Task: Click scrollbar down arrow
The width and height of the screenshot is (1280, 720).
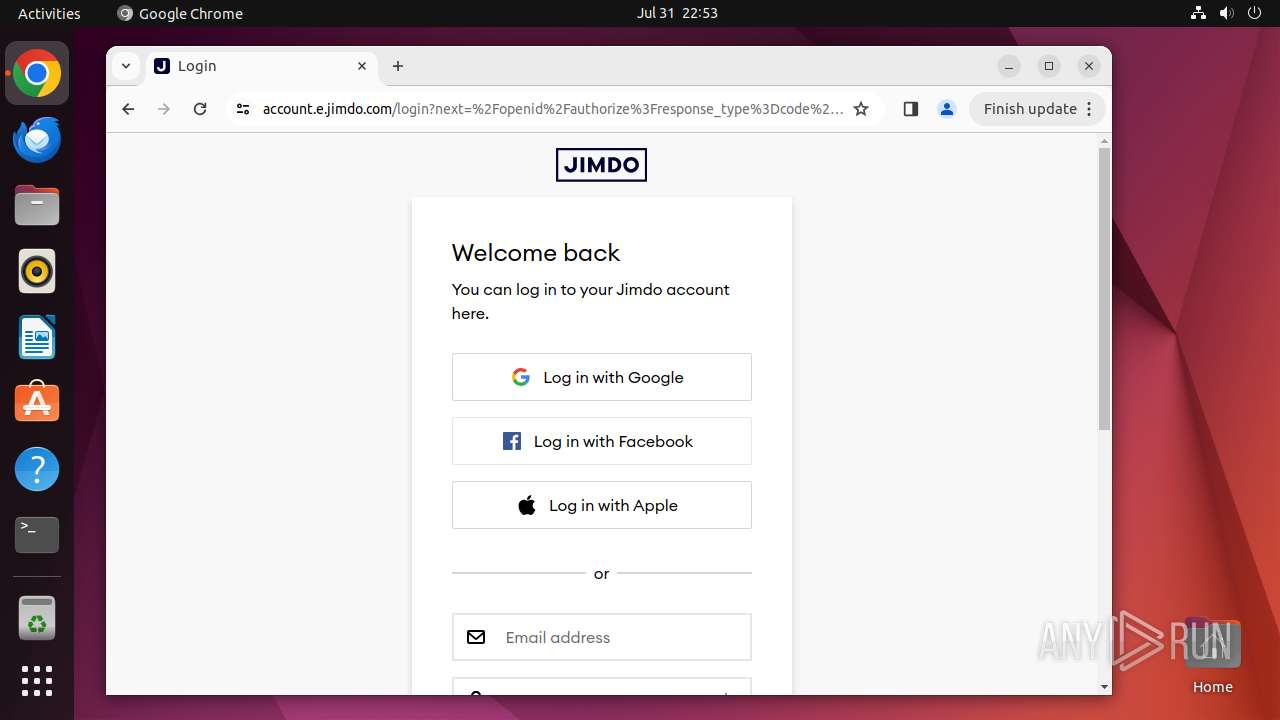Action: (1104, 687)
